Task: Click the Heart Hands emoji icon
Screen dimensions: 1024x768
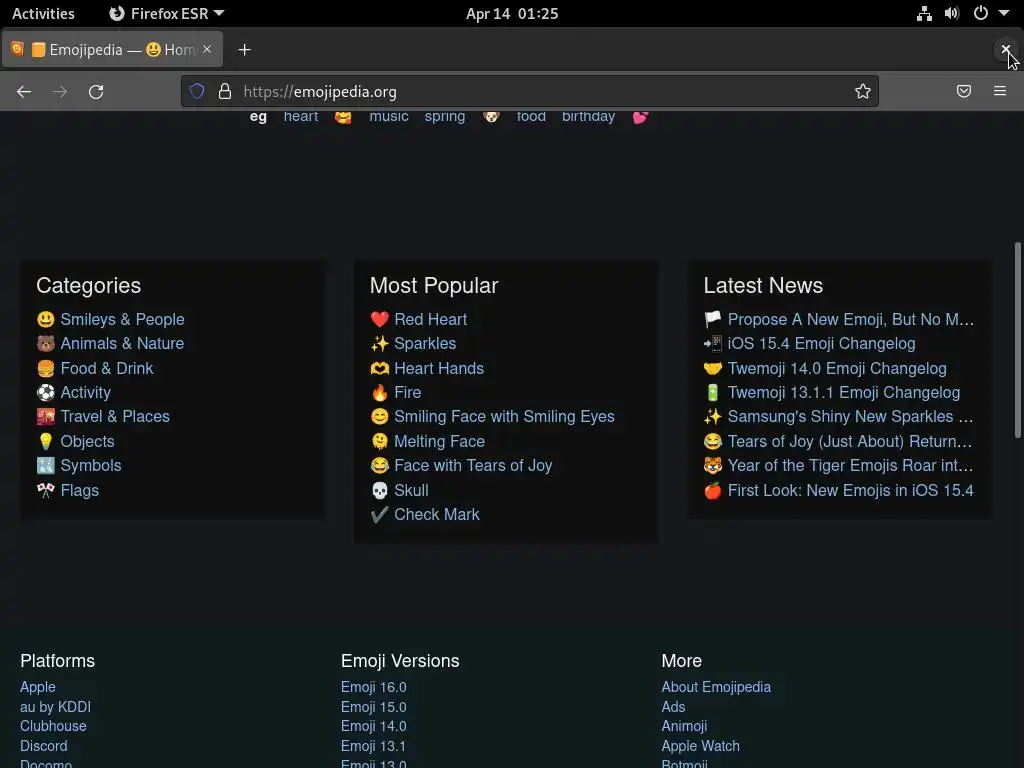Action: pyautogui.click(x=379, y=368)
